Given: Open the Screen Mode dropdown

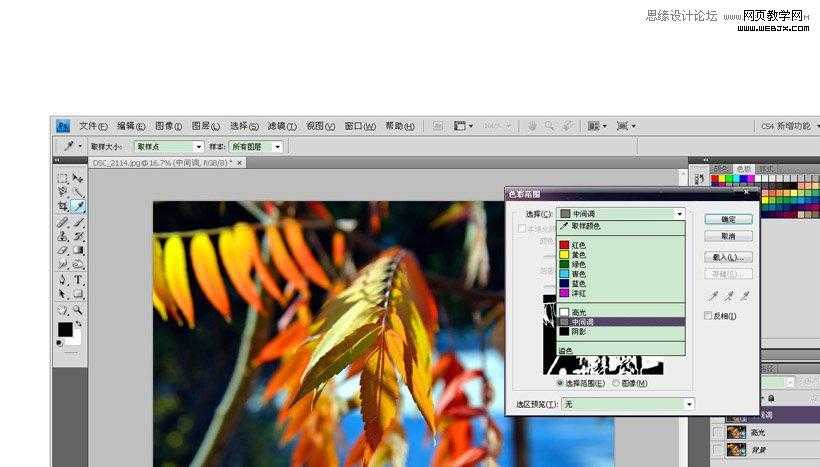Looking at the screenshot, I should (626, 126).
